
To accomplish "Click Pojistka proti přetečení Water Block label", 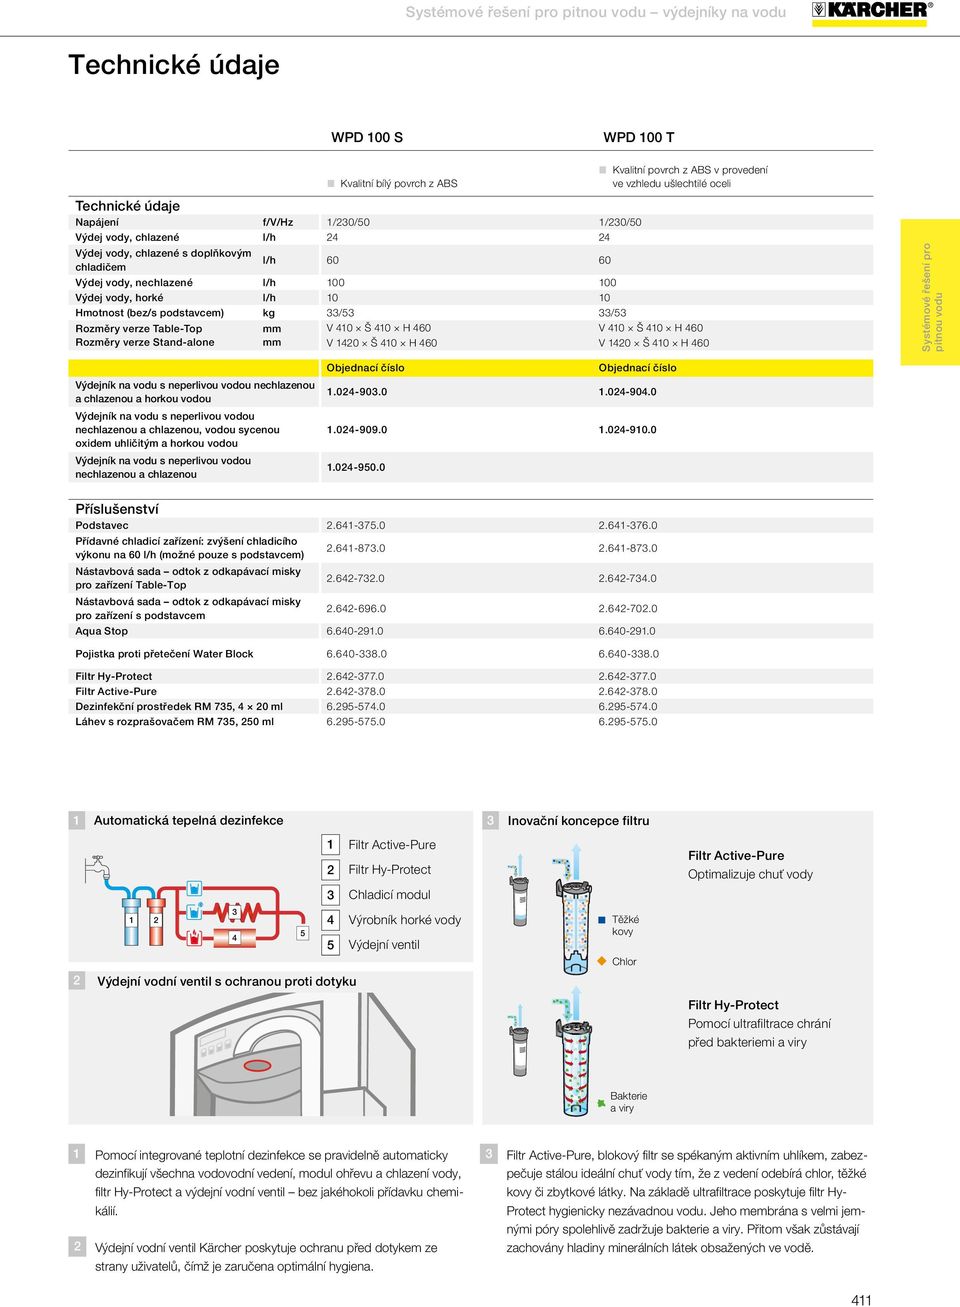I will (165, 654).
